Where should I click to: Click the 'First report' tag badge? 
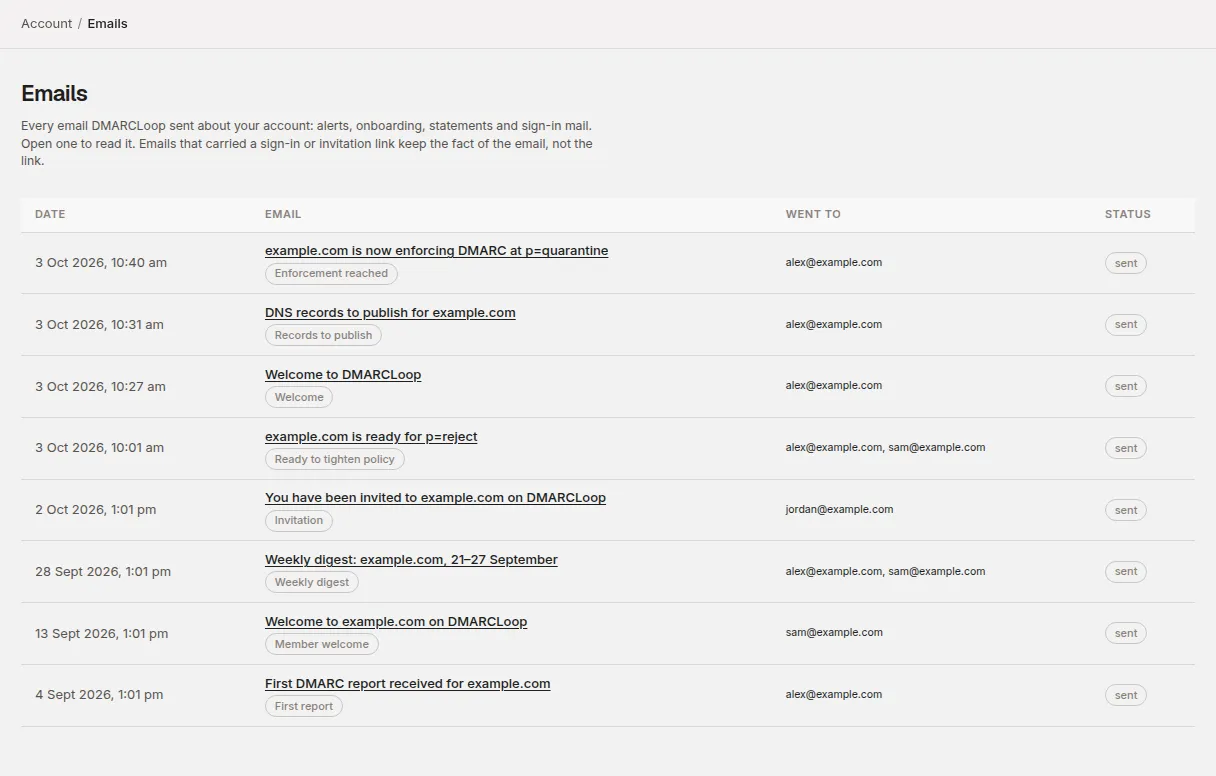pos(304,706)
